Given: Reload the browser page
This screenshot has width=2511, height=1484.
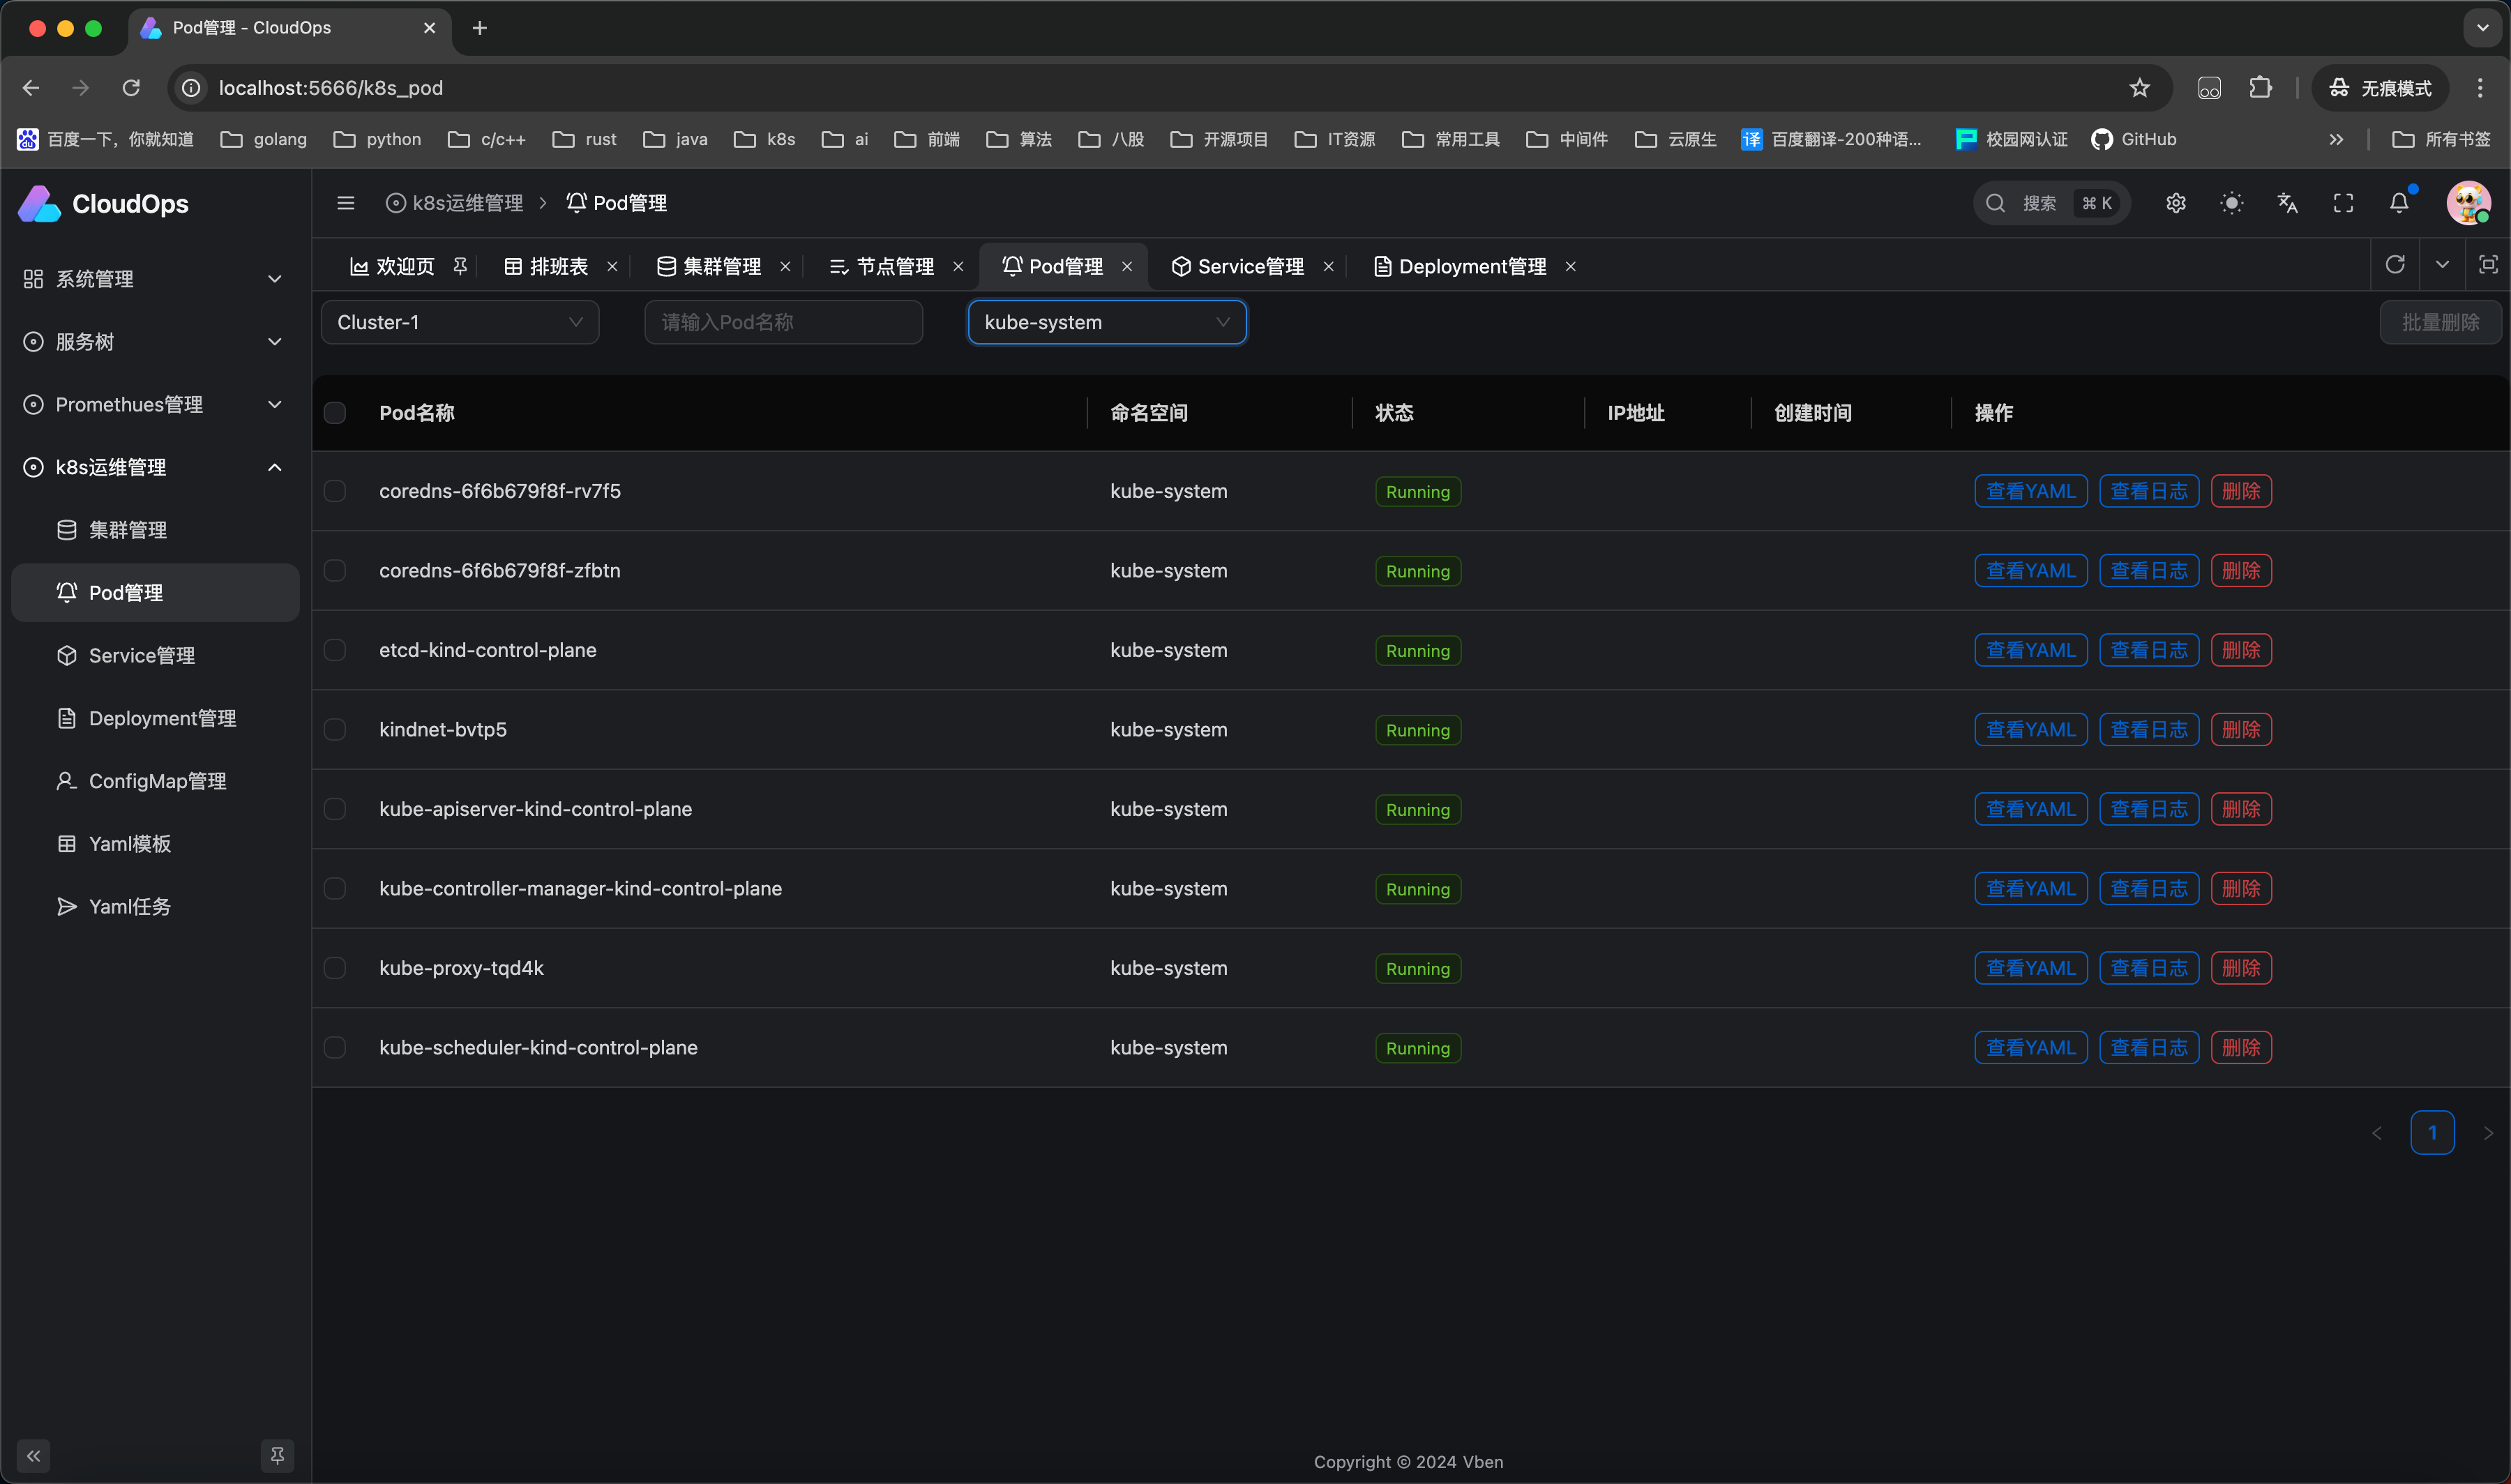Looking at the screenshot, I should click(x=131, y=88).
